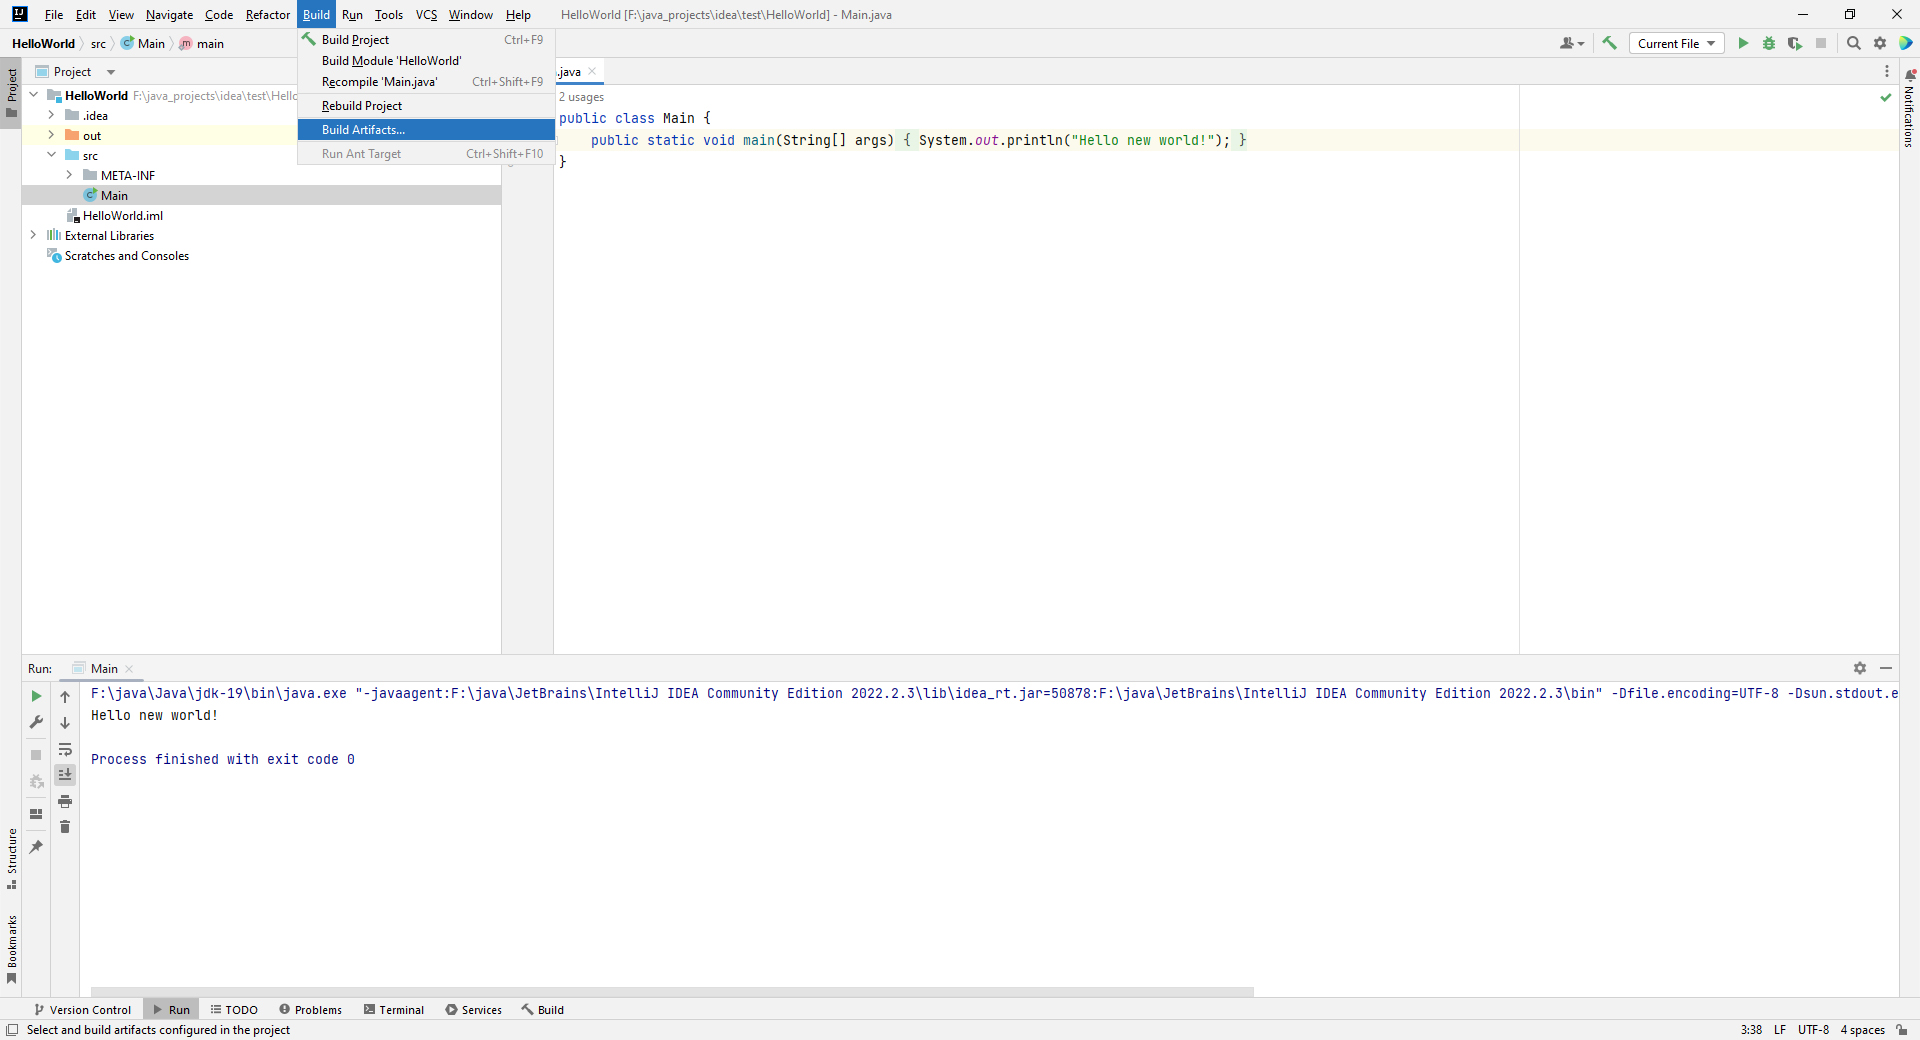The height and width of the screenshot is (1040, 1920).
Task: Open the Current File run configuration dropdown
Action: (1676, 43)
